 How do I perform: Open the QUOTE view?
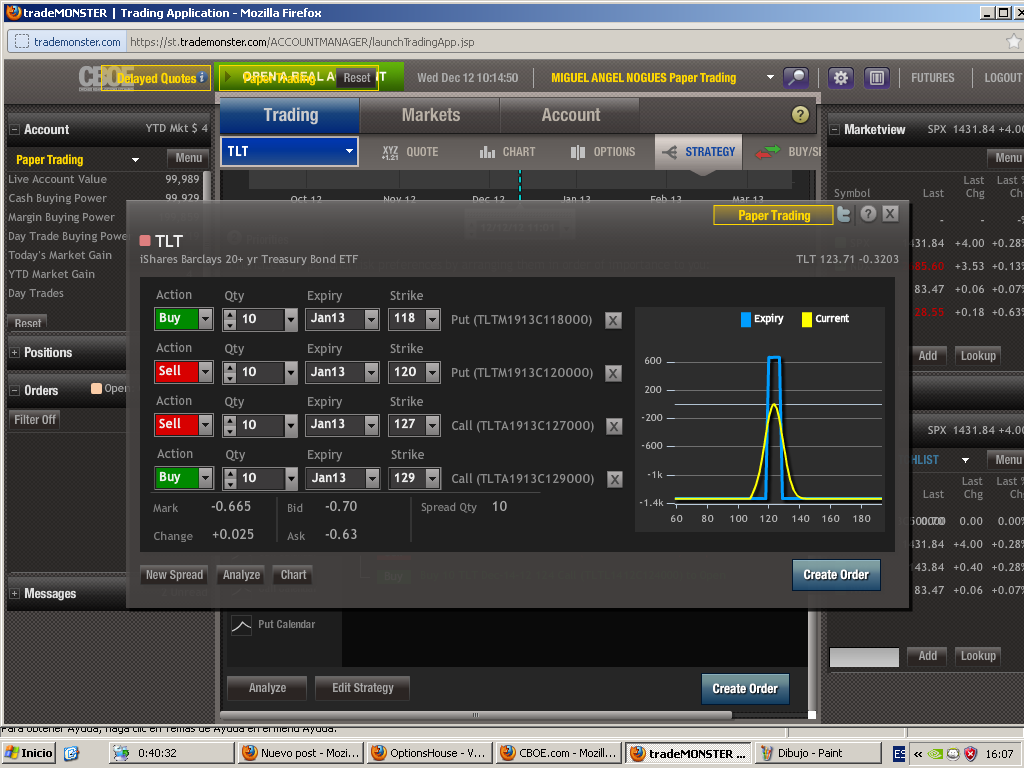[410, 152]
